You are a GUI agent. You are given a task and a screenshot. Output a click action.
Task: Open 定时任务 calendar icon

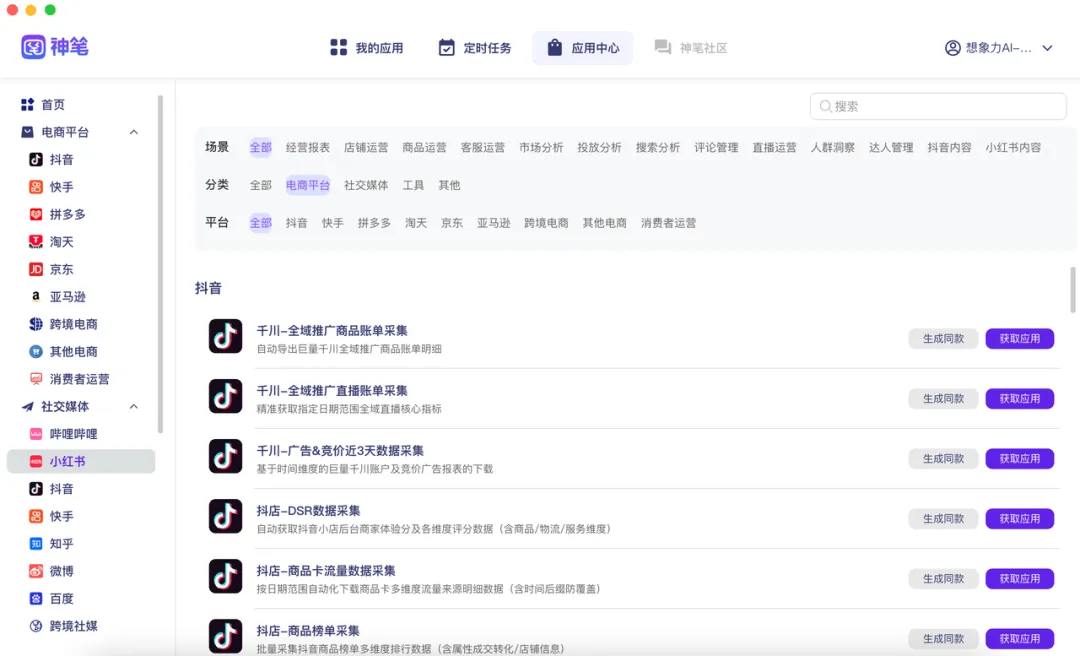tap(446, 48)
